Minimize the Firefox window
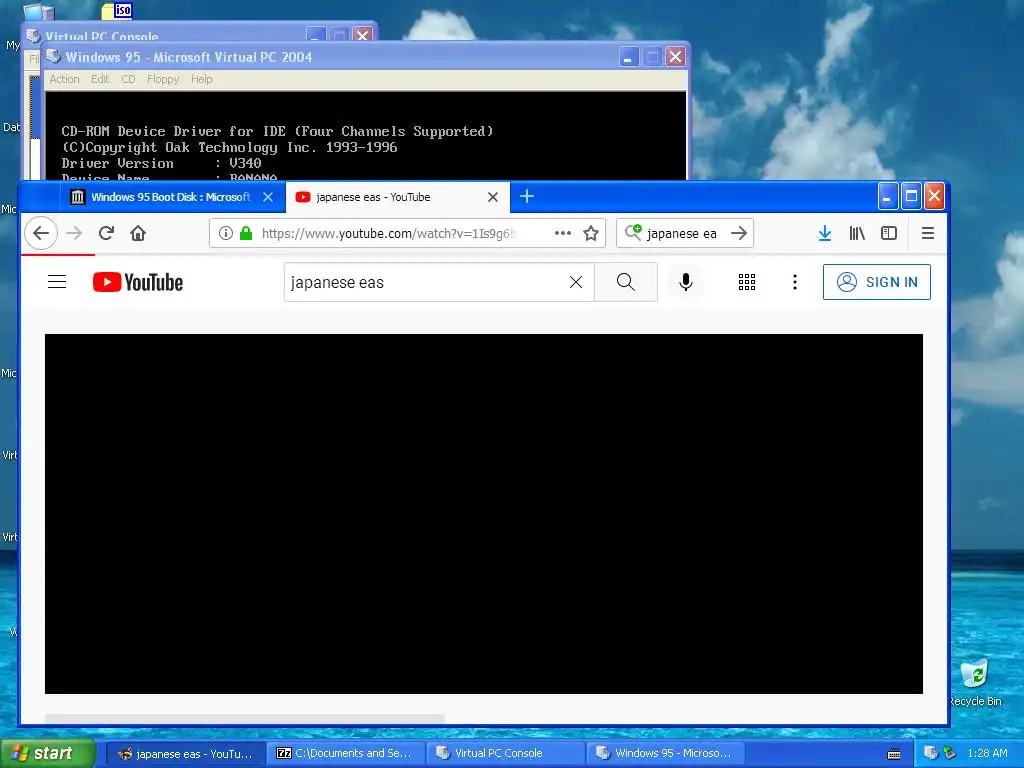The width and height of the screenshot is (1024, 768). pyautogui.click(x=888, y=196)
